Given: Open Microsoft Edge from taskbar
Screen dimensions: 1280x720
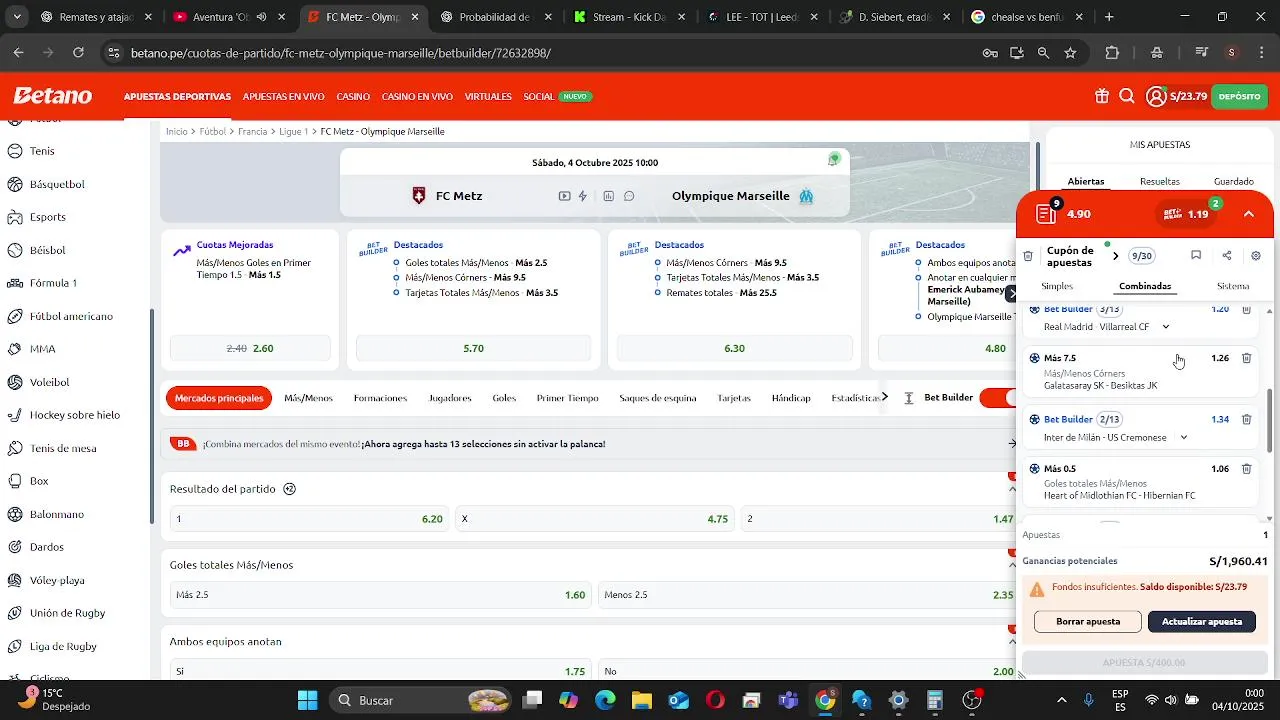Looking at the screenshot, I should click(x=605, y=700).
